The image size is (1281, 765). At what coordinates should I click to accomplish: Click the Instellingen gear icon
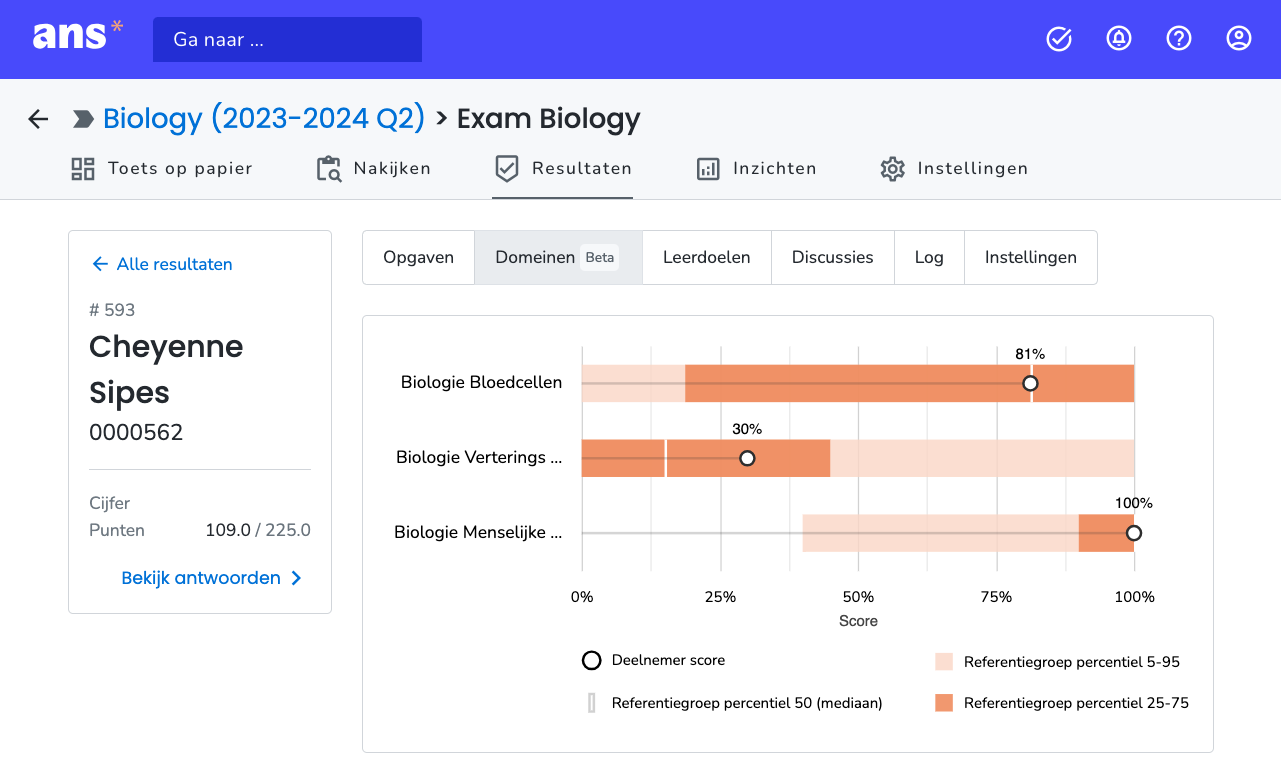pyautogui.click(x=892, y=169)
